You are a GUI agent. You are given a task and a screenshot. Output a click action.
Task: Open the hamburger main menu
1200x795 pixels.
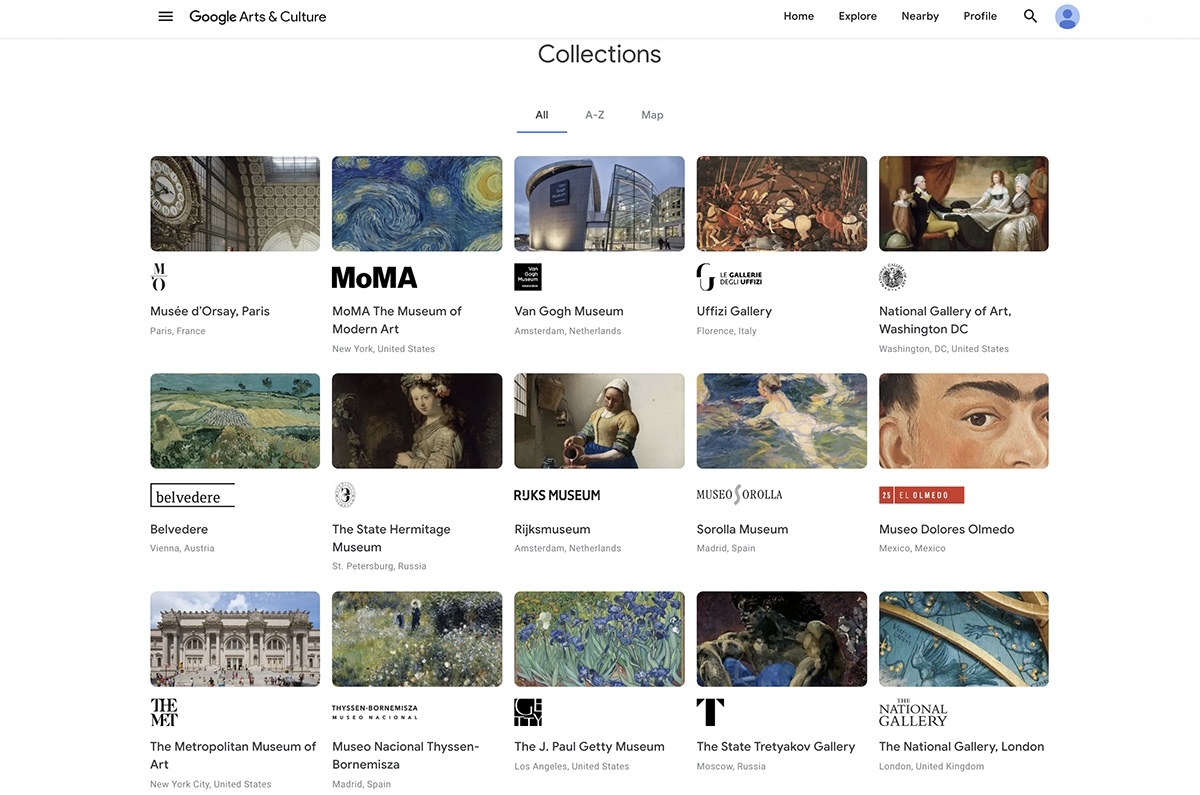tap(166, 16)
